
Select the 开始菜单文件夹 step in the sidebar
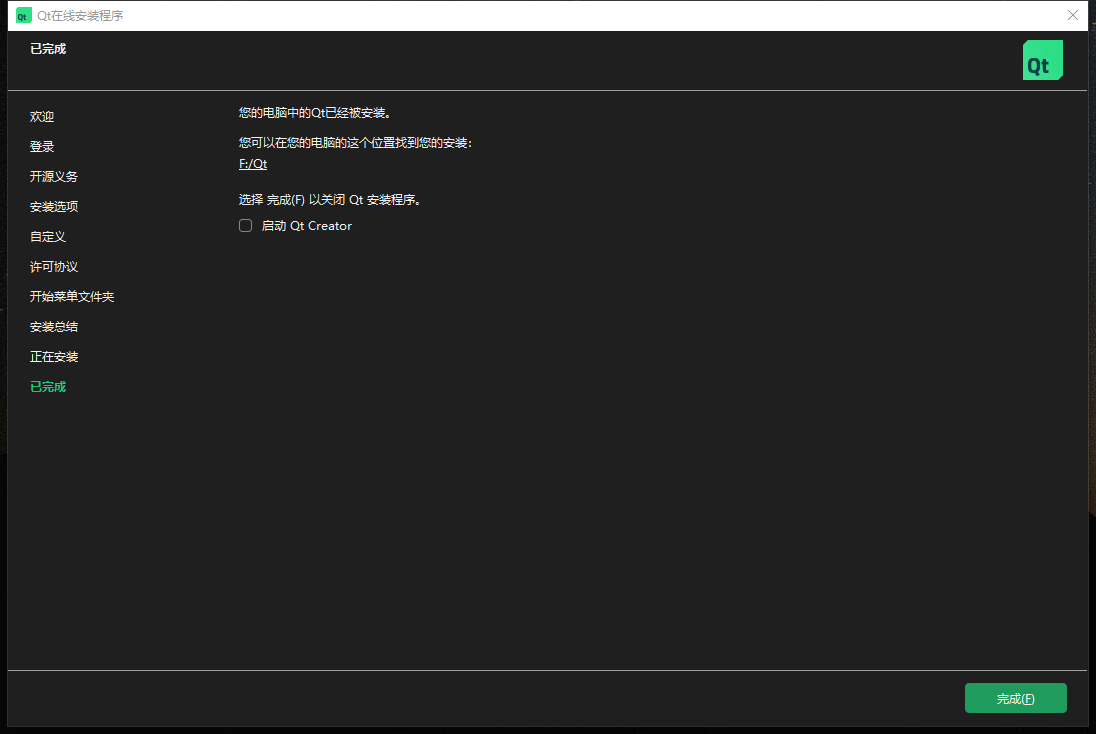click(72, 297)
